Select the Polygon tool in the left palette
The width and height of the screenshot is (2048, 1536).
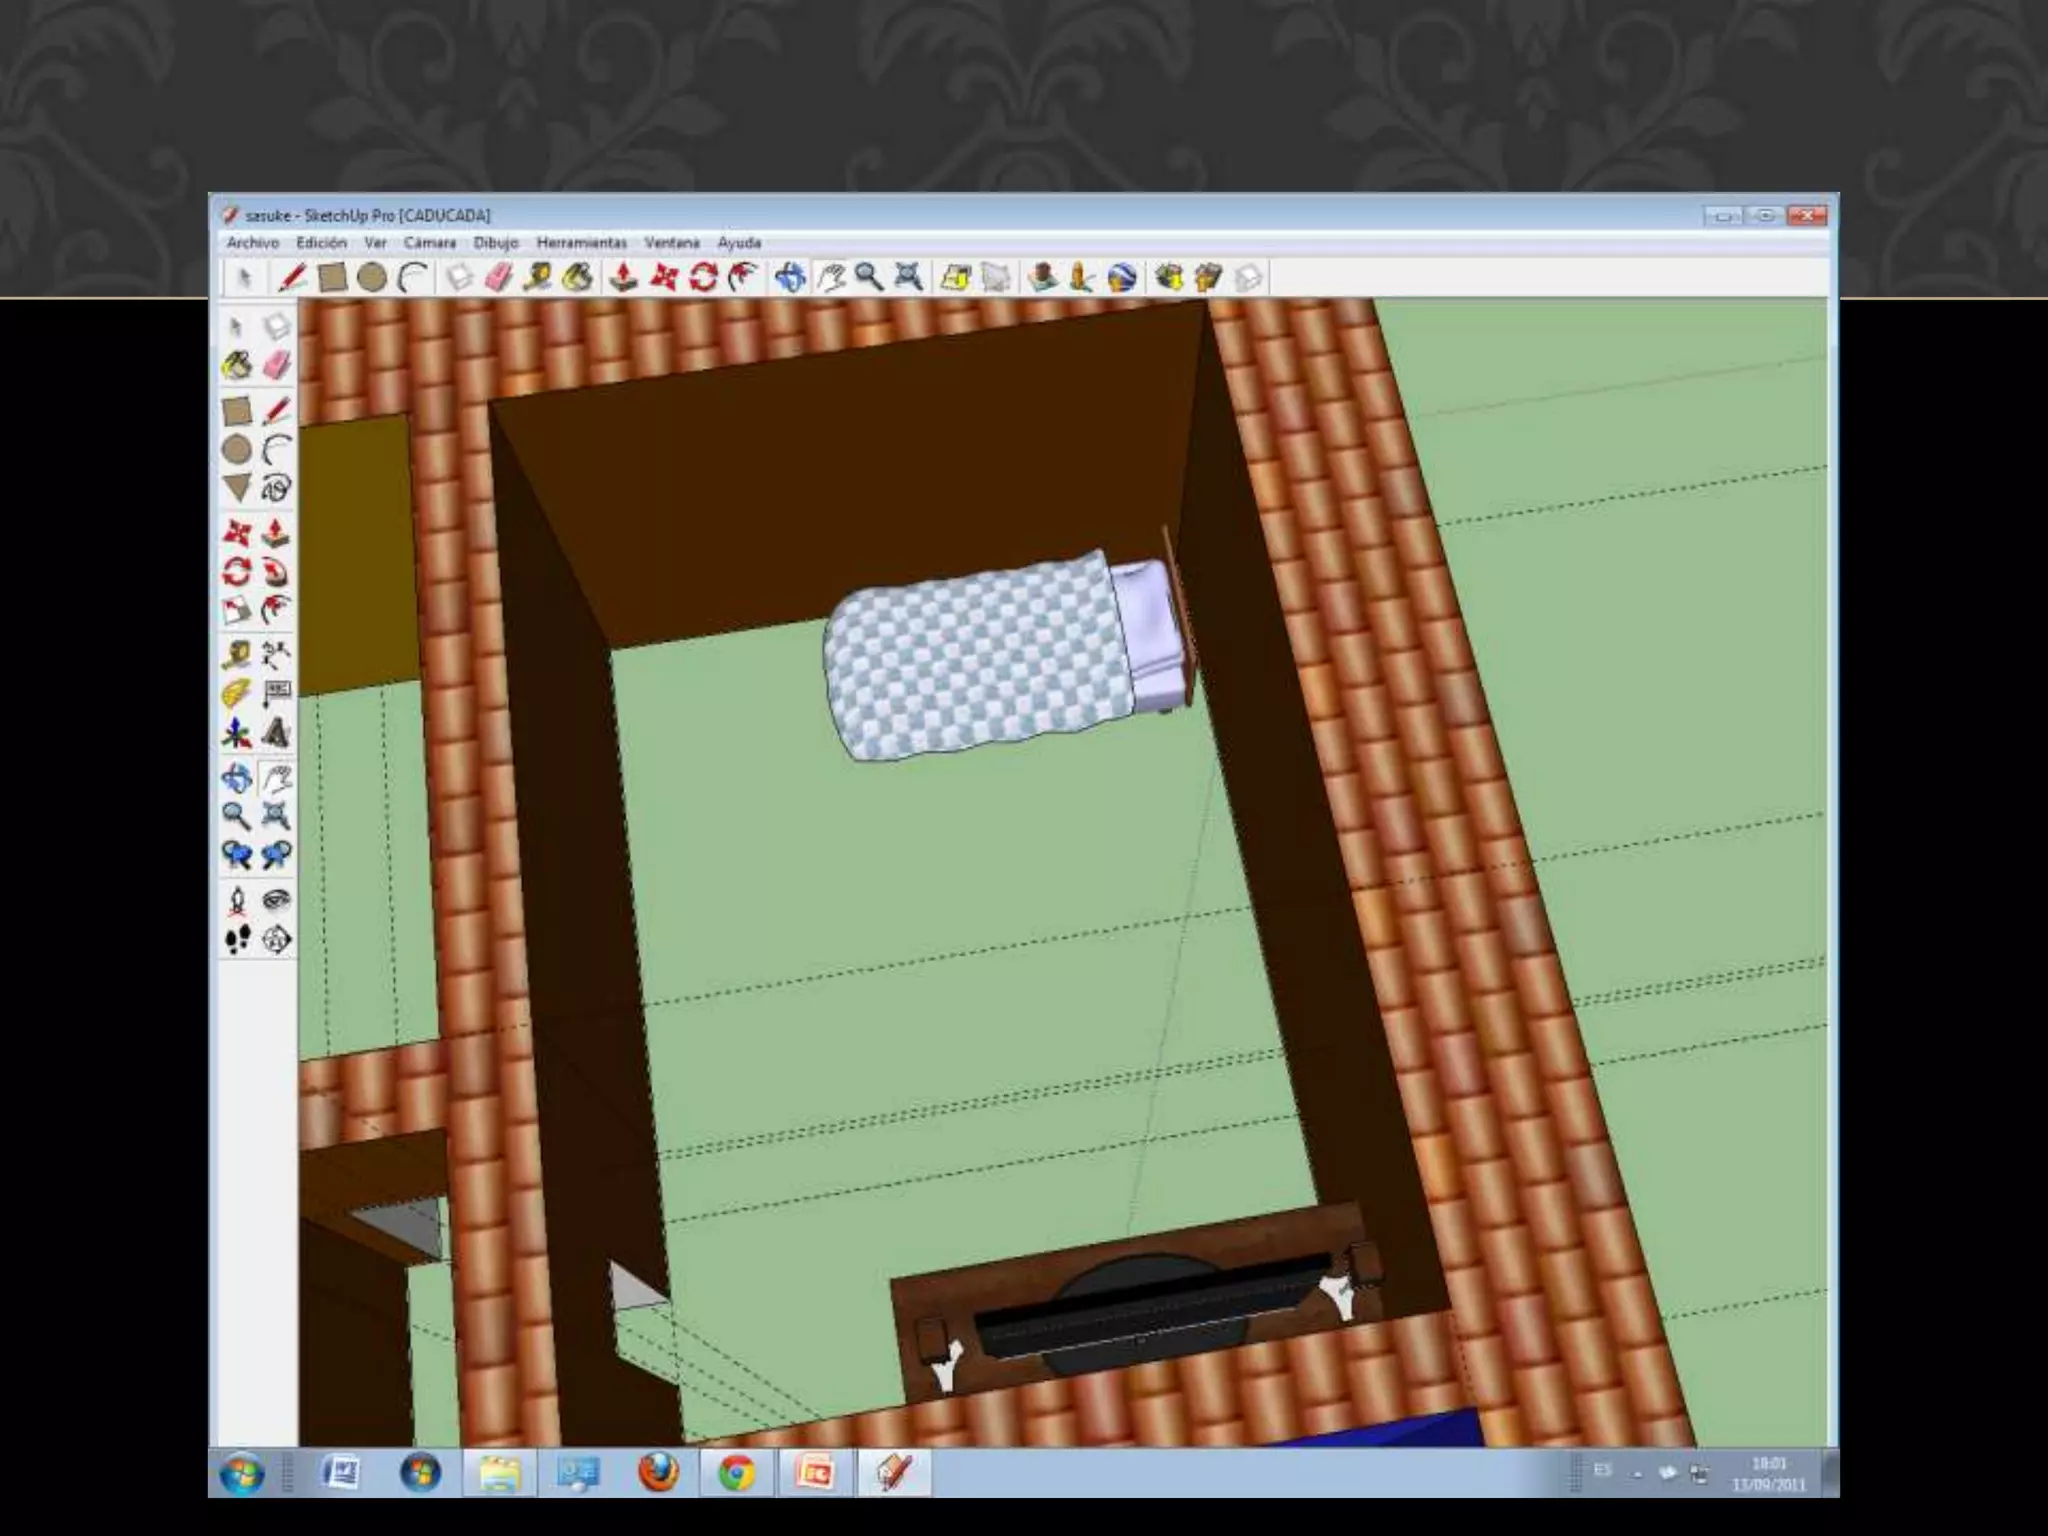coord(237,488)
